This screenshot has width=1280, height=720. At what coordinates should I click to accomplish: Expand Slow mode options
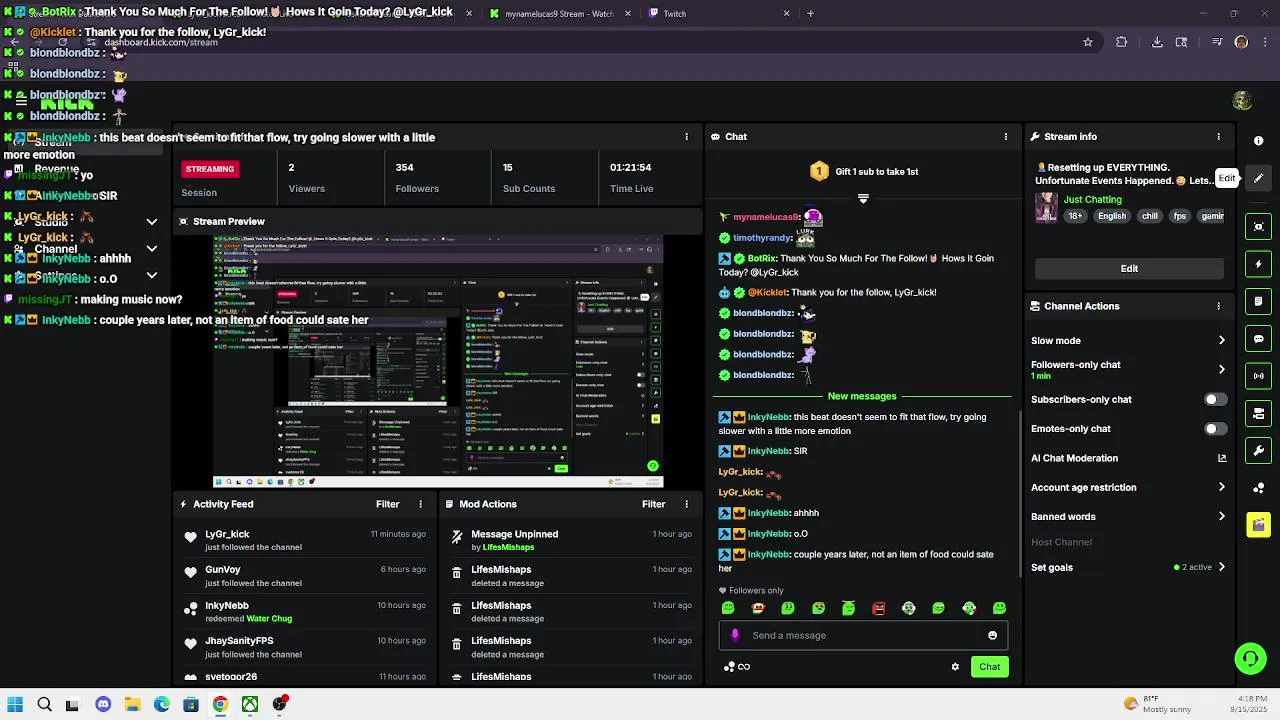click(1221, 341)
